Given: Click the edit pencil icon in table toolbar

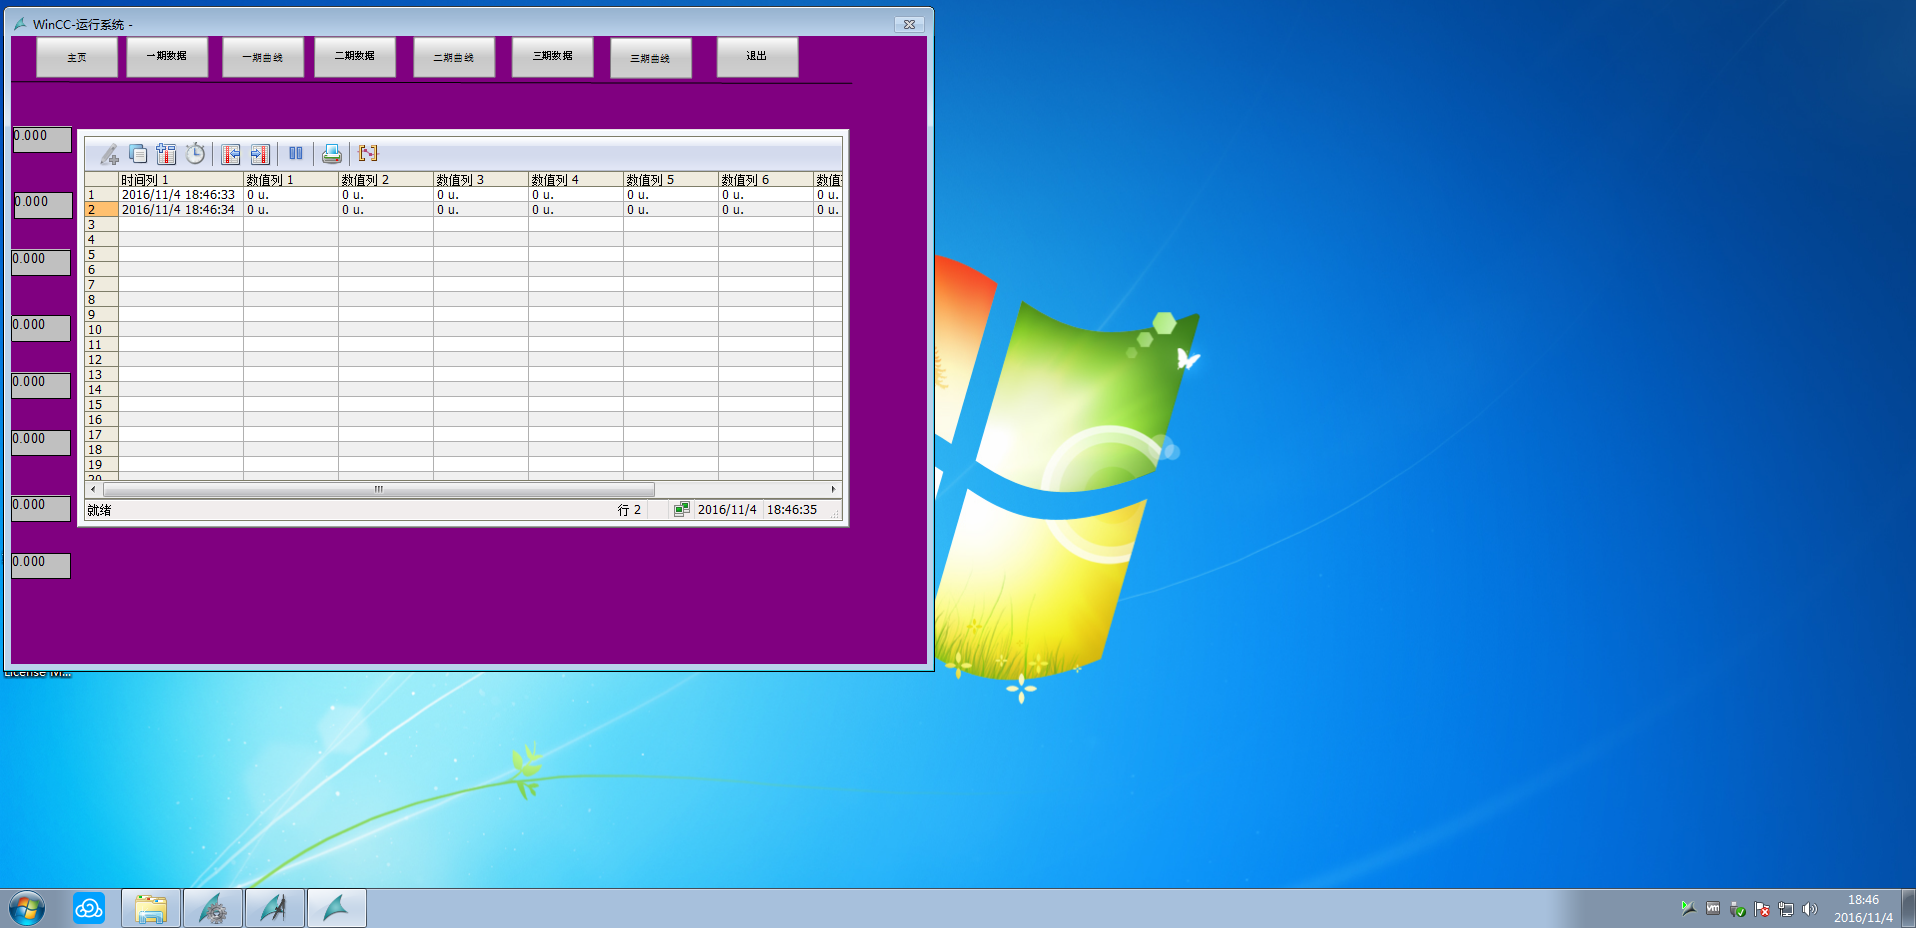Looking at the screenshot, I should click(109, 154).
